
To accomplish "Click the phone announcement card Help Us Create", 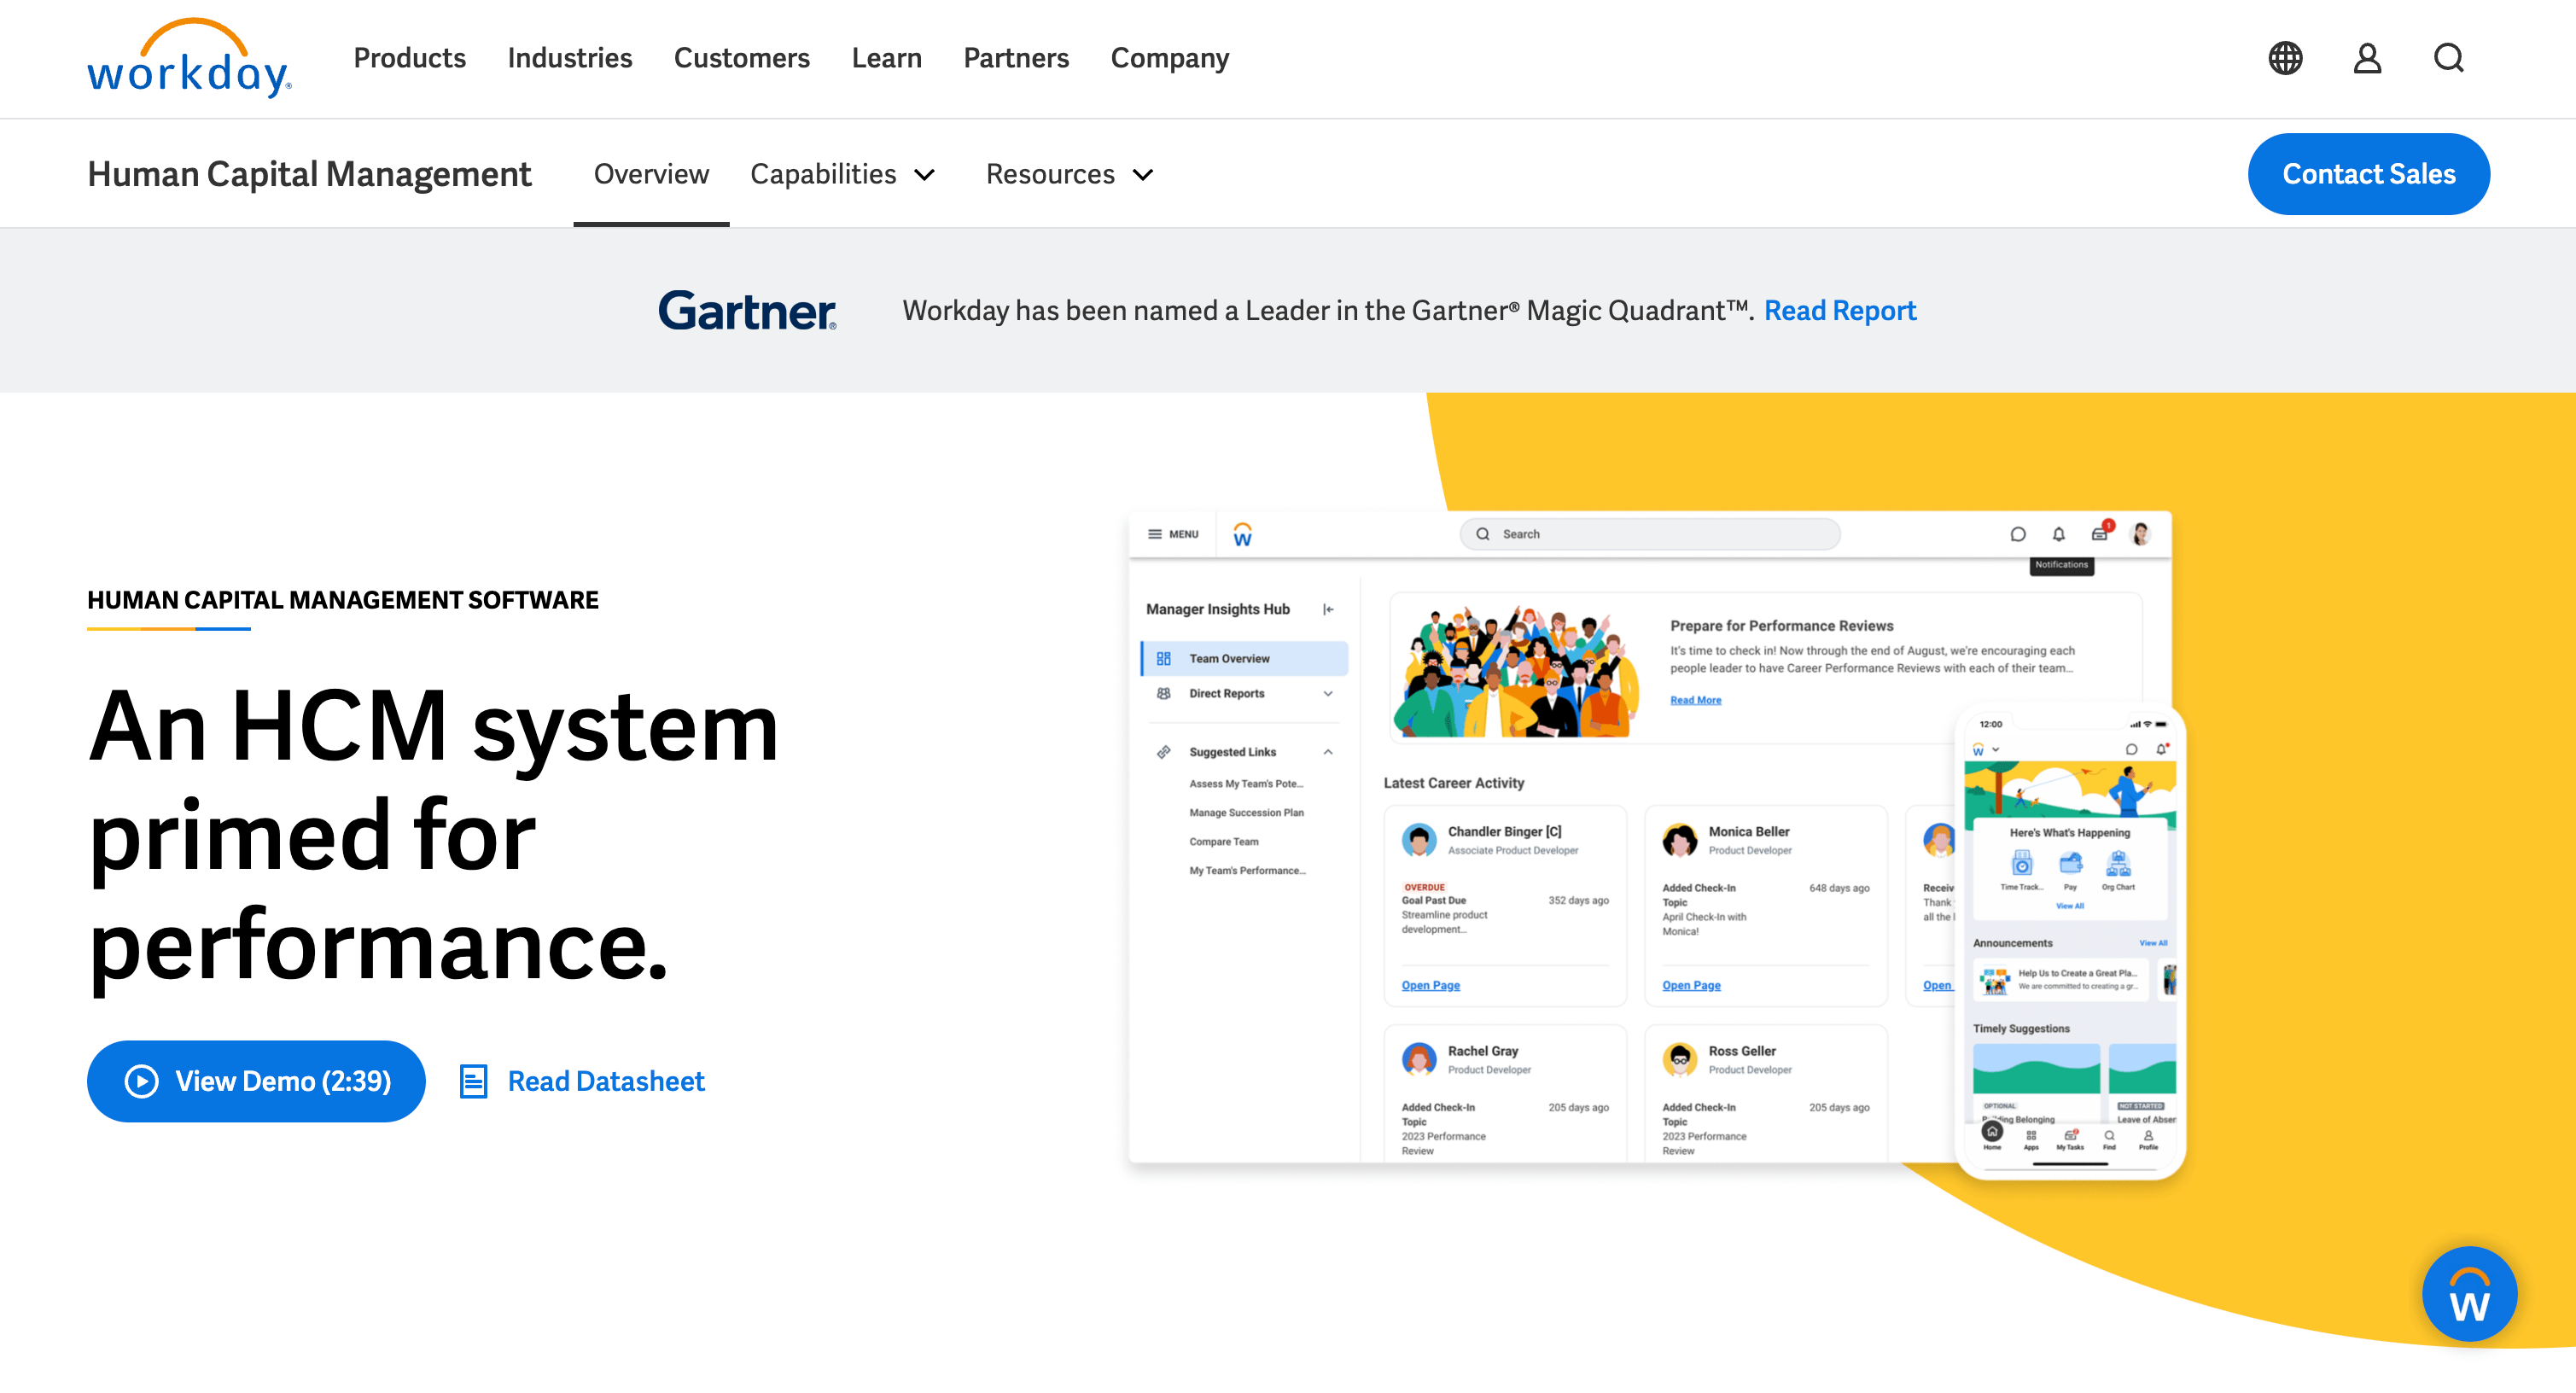I will (x=2061, y=980).
